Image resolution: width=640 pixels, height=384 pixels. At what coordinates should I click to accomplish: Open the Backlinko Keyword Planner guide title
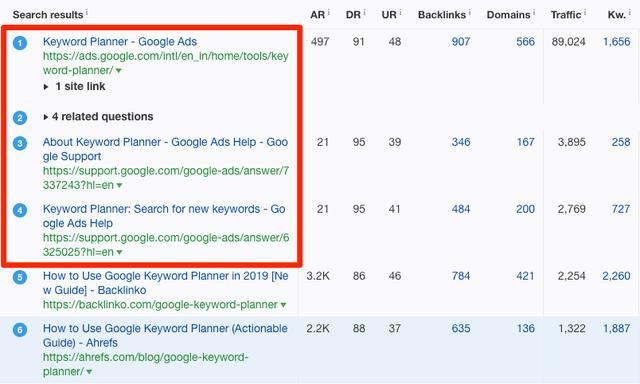[165, 283]
